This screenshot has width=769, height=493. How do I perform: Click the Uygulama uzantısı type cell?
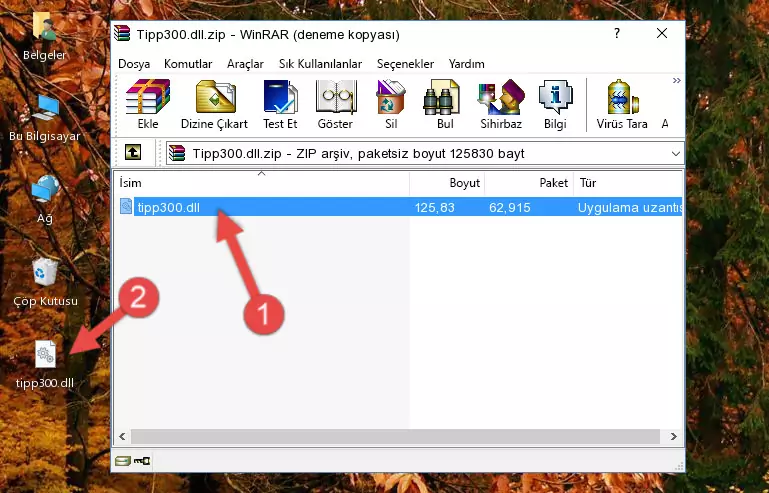tap(630, 208)
